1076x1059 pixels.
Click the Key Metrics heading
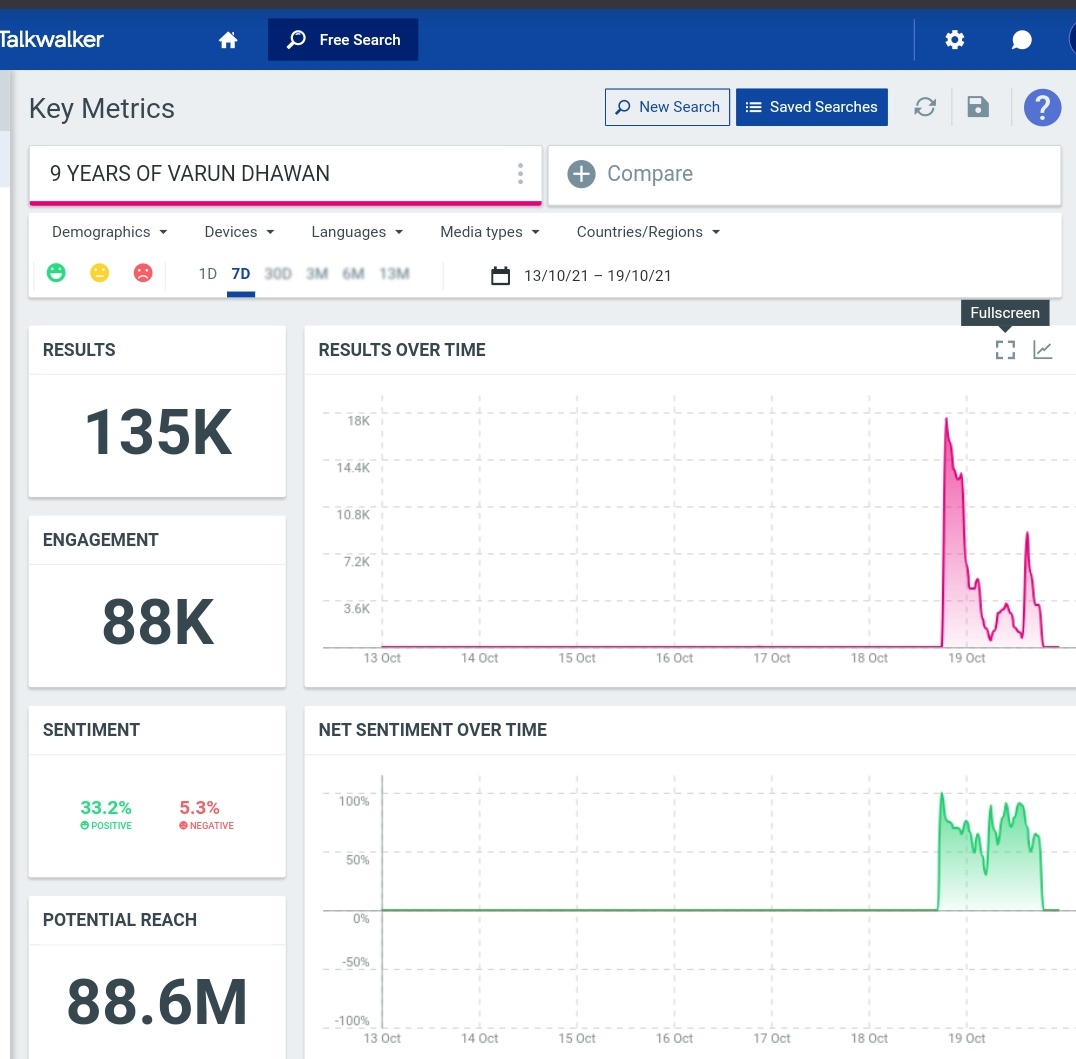[102, 108]
